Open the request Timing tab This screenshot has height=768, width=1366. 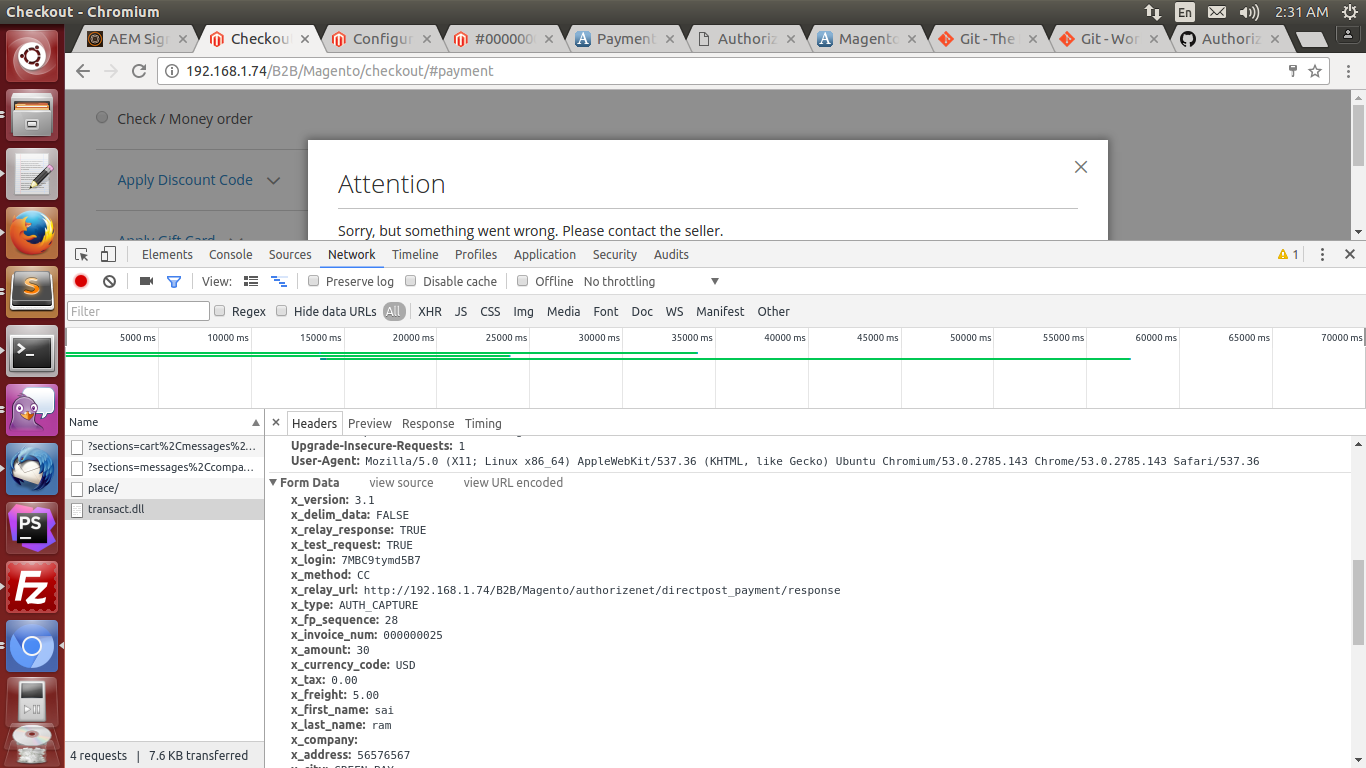(x=483, y=424)
